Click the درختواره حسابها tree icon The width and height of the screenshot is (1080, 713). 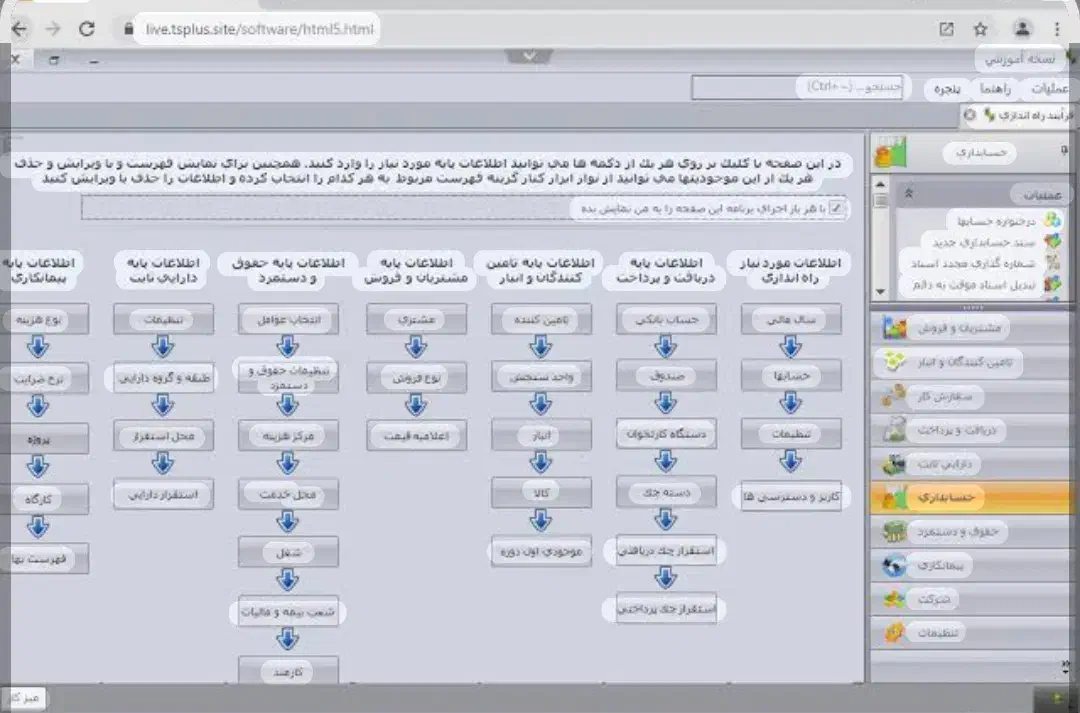1052,220
